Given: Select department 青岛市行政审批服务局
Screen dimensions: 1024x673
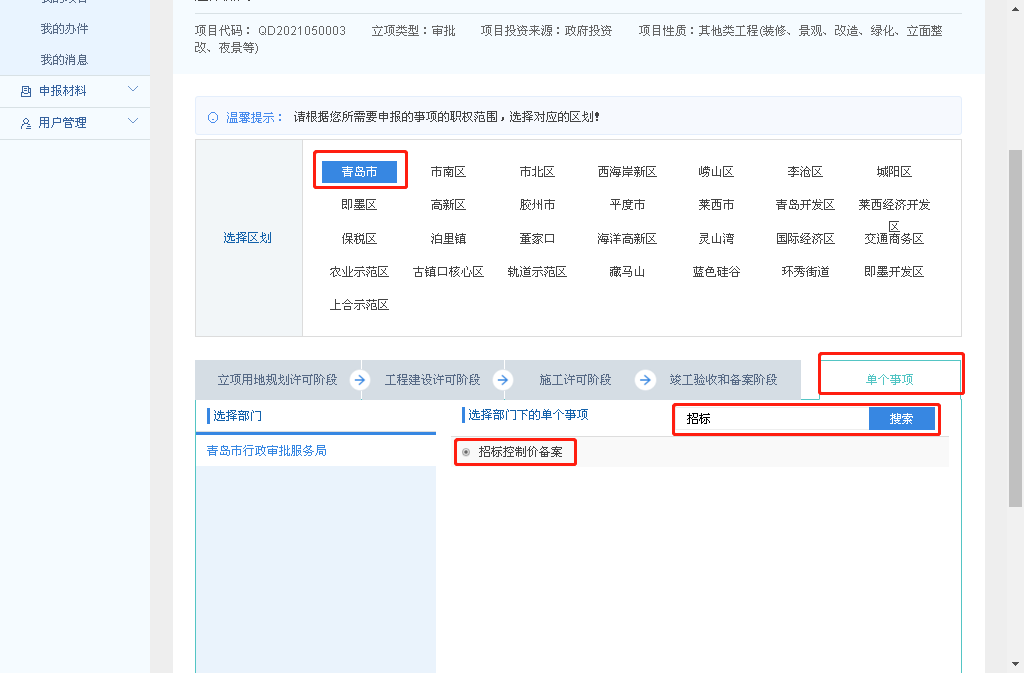Looking at the screenshot, I should point(267,451).
